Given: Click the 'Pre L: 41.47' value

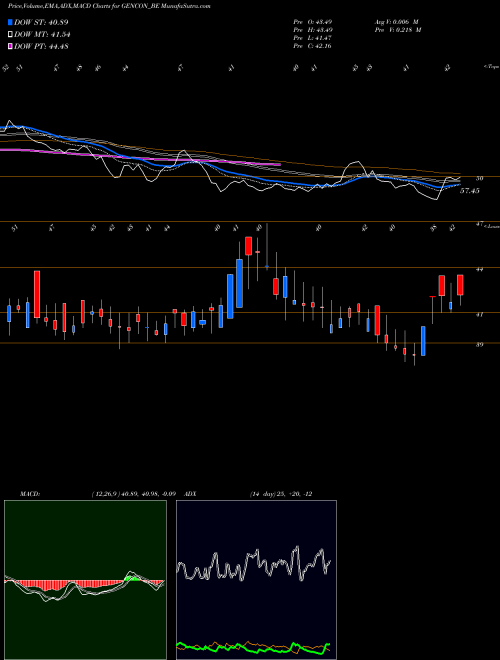Looking at the screenshot, I should 313,38.
